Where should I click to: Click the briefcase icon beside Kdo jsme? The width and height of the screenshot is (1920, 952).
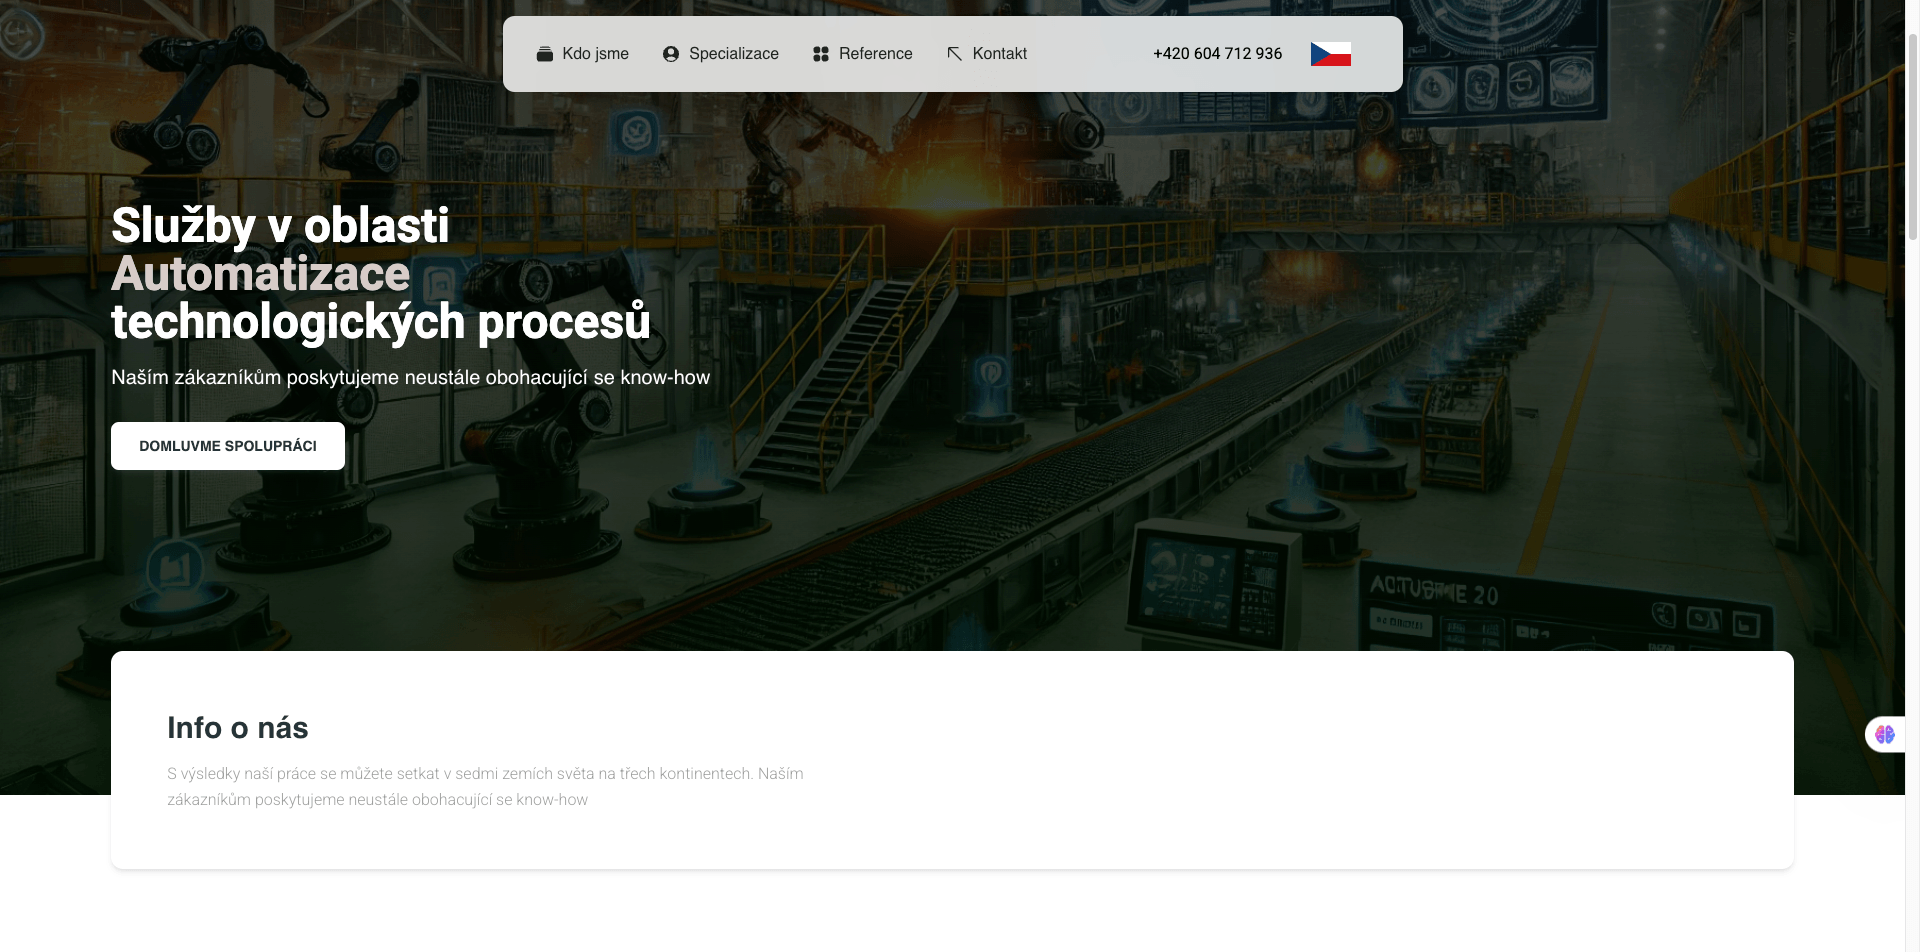tap(544, 54)
